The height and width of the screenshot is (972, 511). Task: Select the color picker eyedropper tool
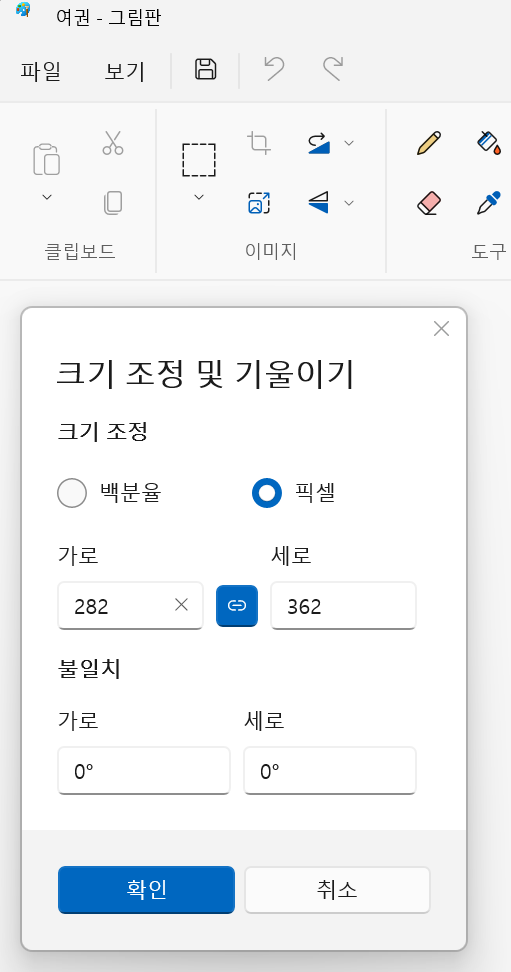(x=489, y=203)
